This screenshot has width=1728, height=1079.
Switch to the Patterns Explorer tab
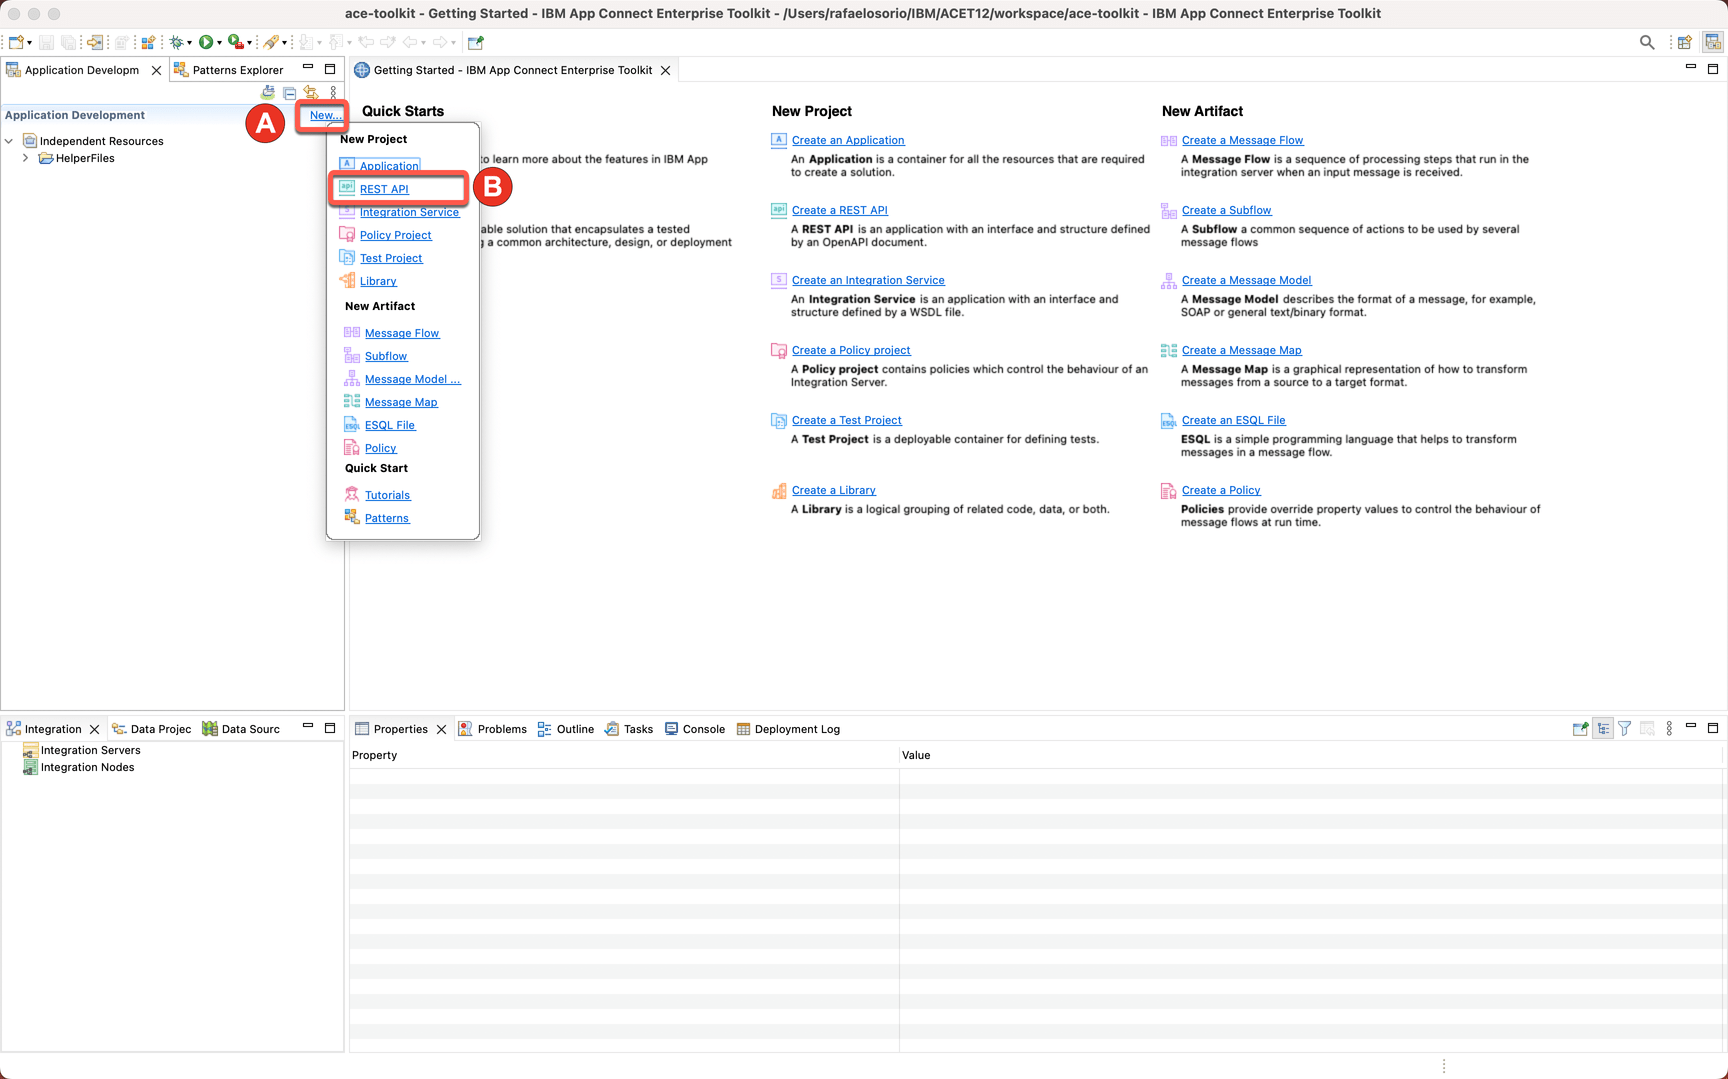point(237,70)
